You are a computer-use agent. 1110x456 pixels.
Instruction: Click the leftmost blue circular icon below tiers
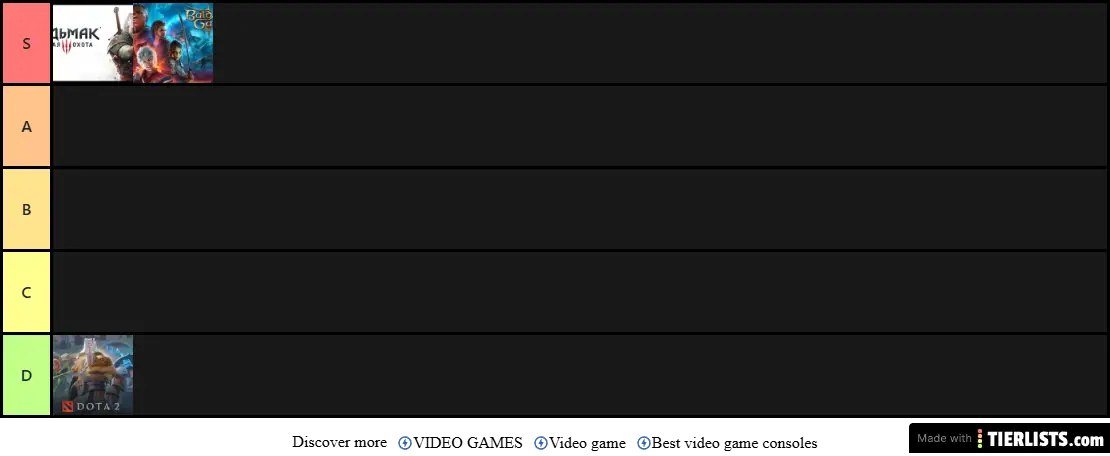pyautogui.click(x=404, y=442)
